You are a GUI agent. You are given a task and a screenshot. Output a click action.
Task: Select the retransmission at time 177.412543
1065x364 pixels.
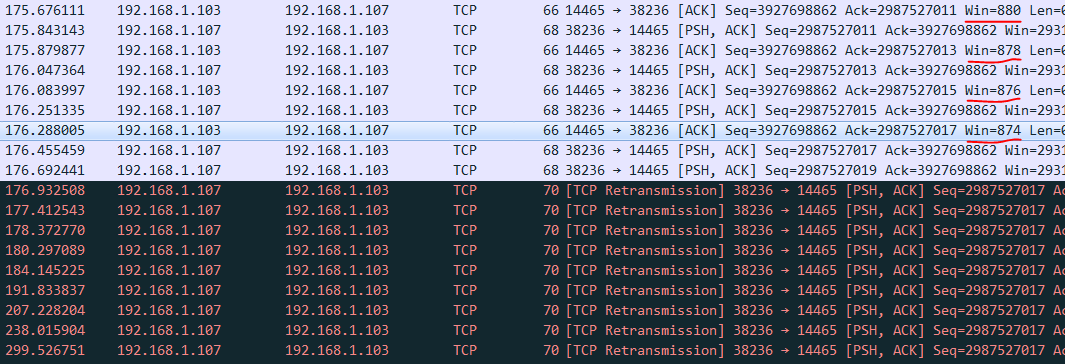[x=532, y=211]
